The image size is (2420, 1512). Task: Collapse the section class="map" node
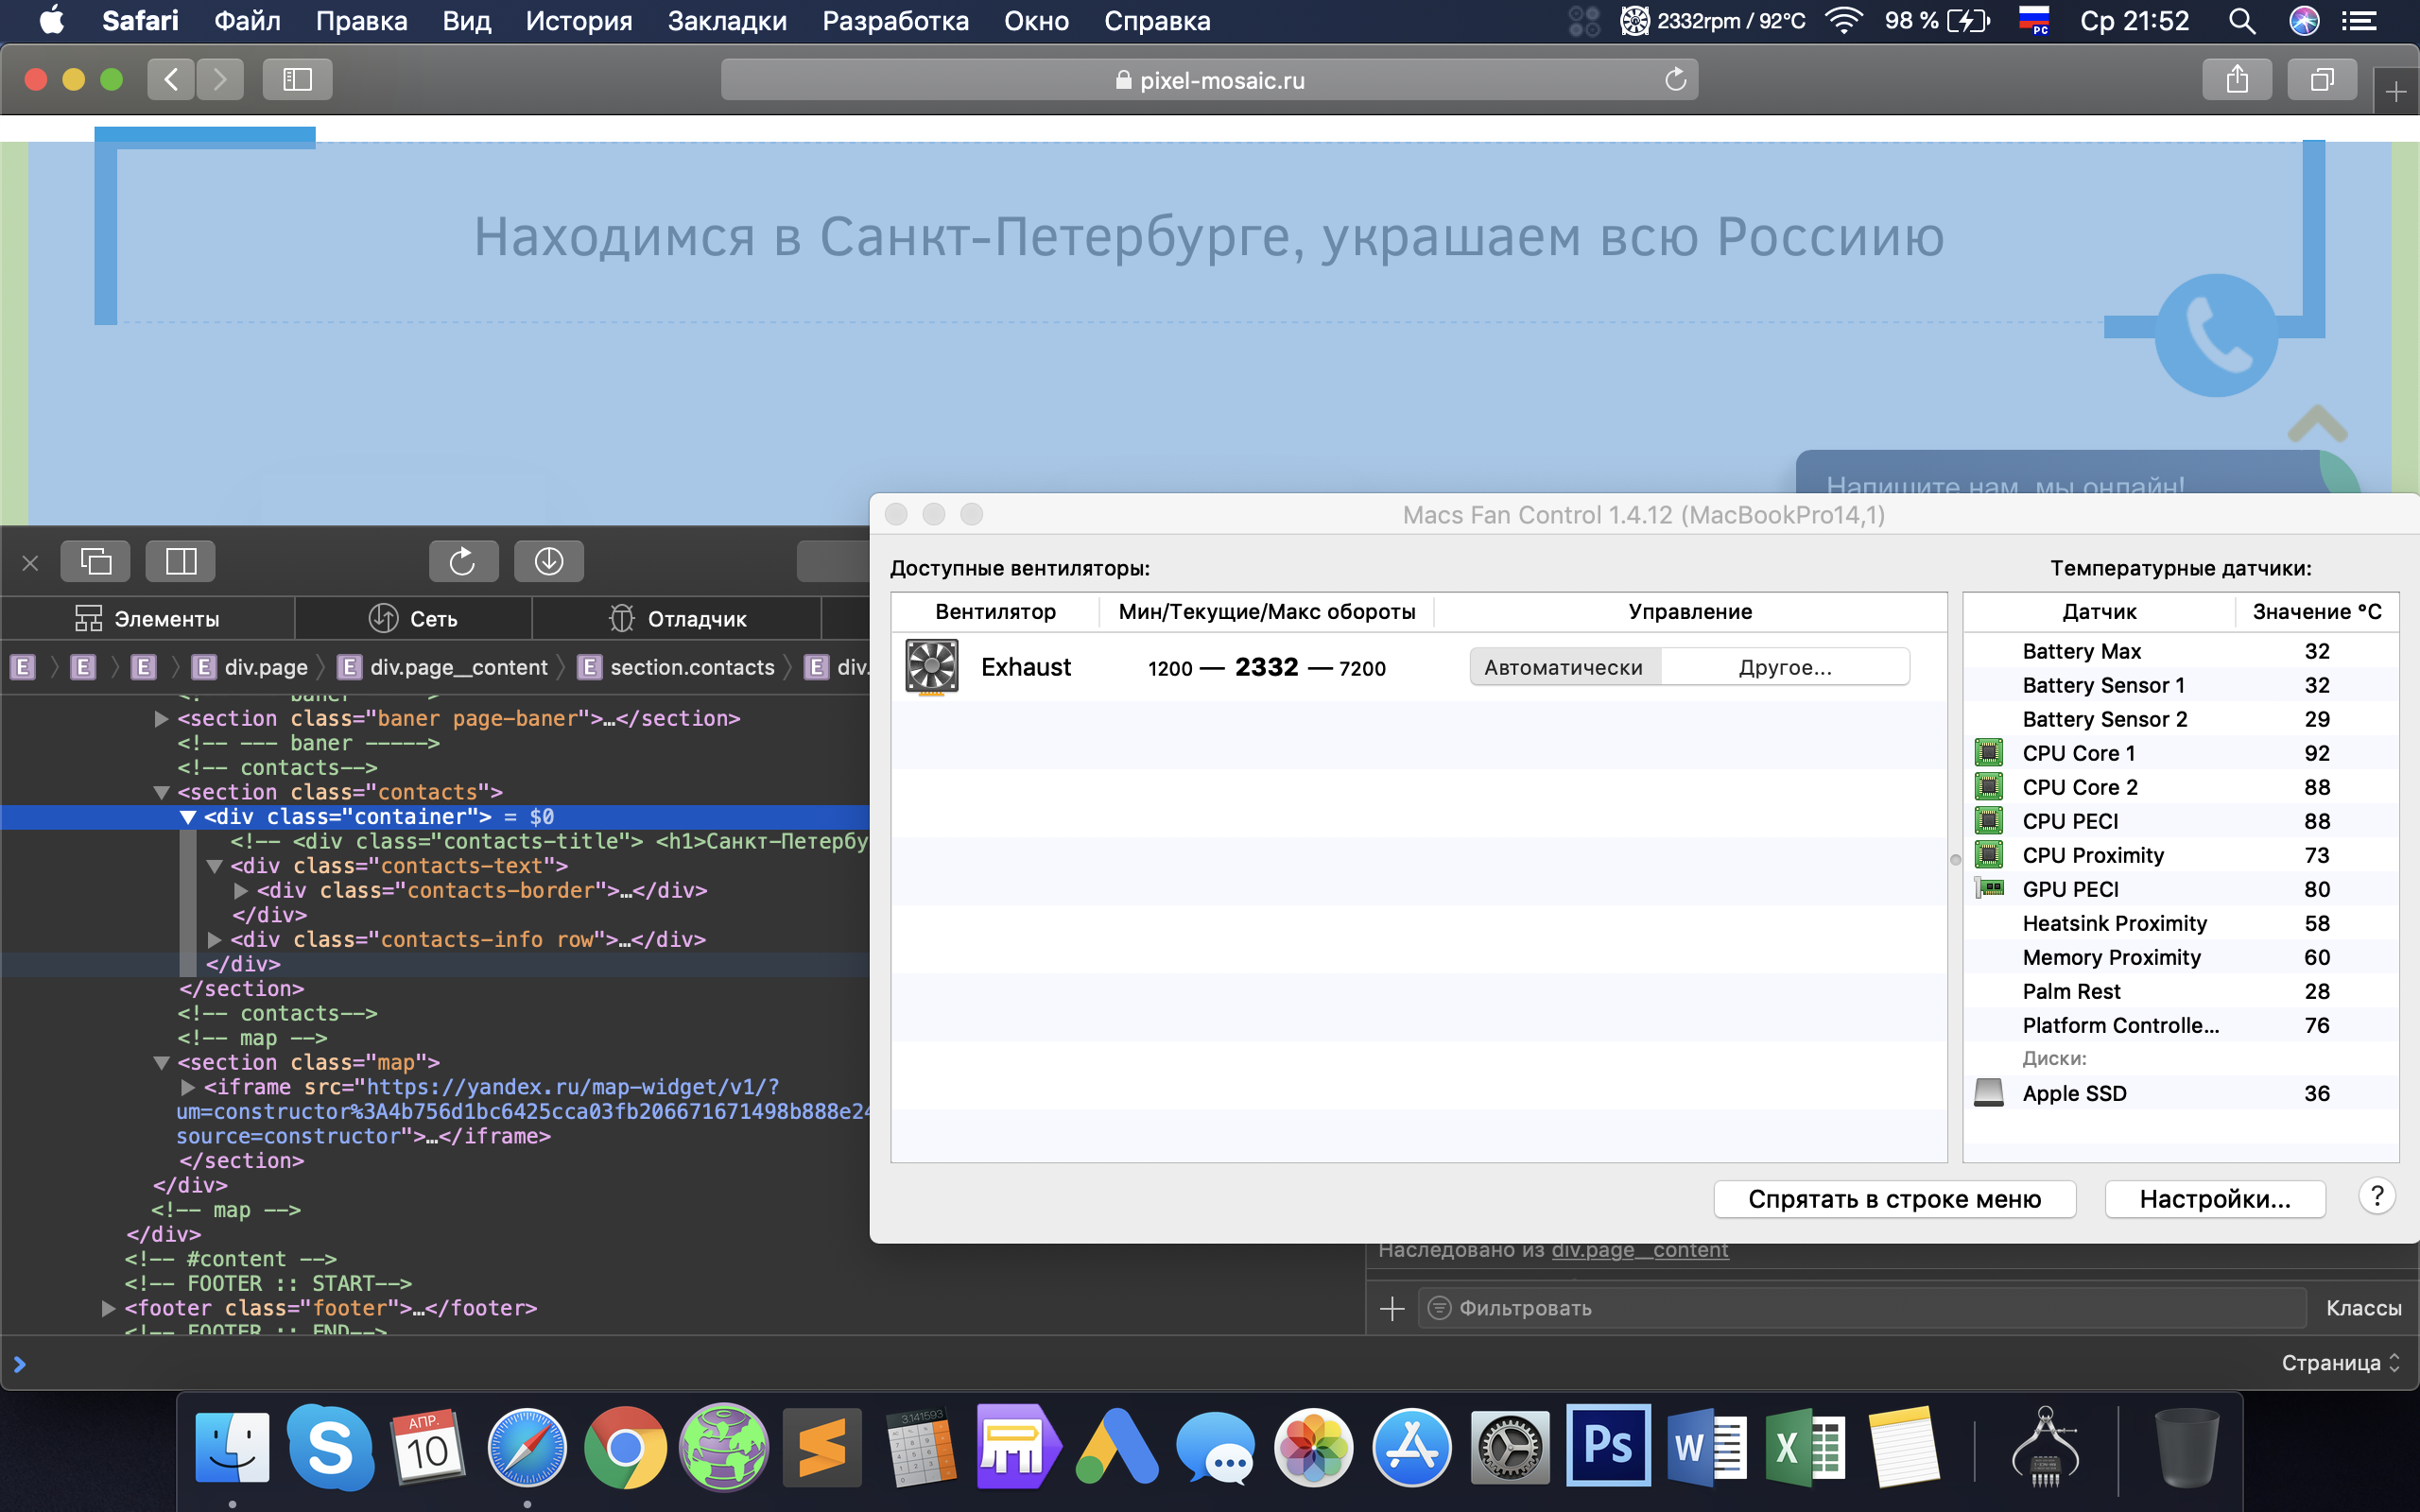point(161,1062)
